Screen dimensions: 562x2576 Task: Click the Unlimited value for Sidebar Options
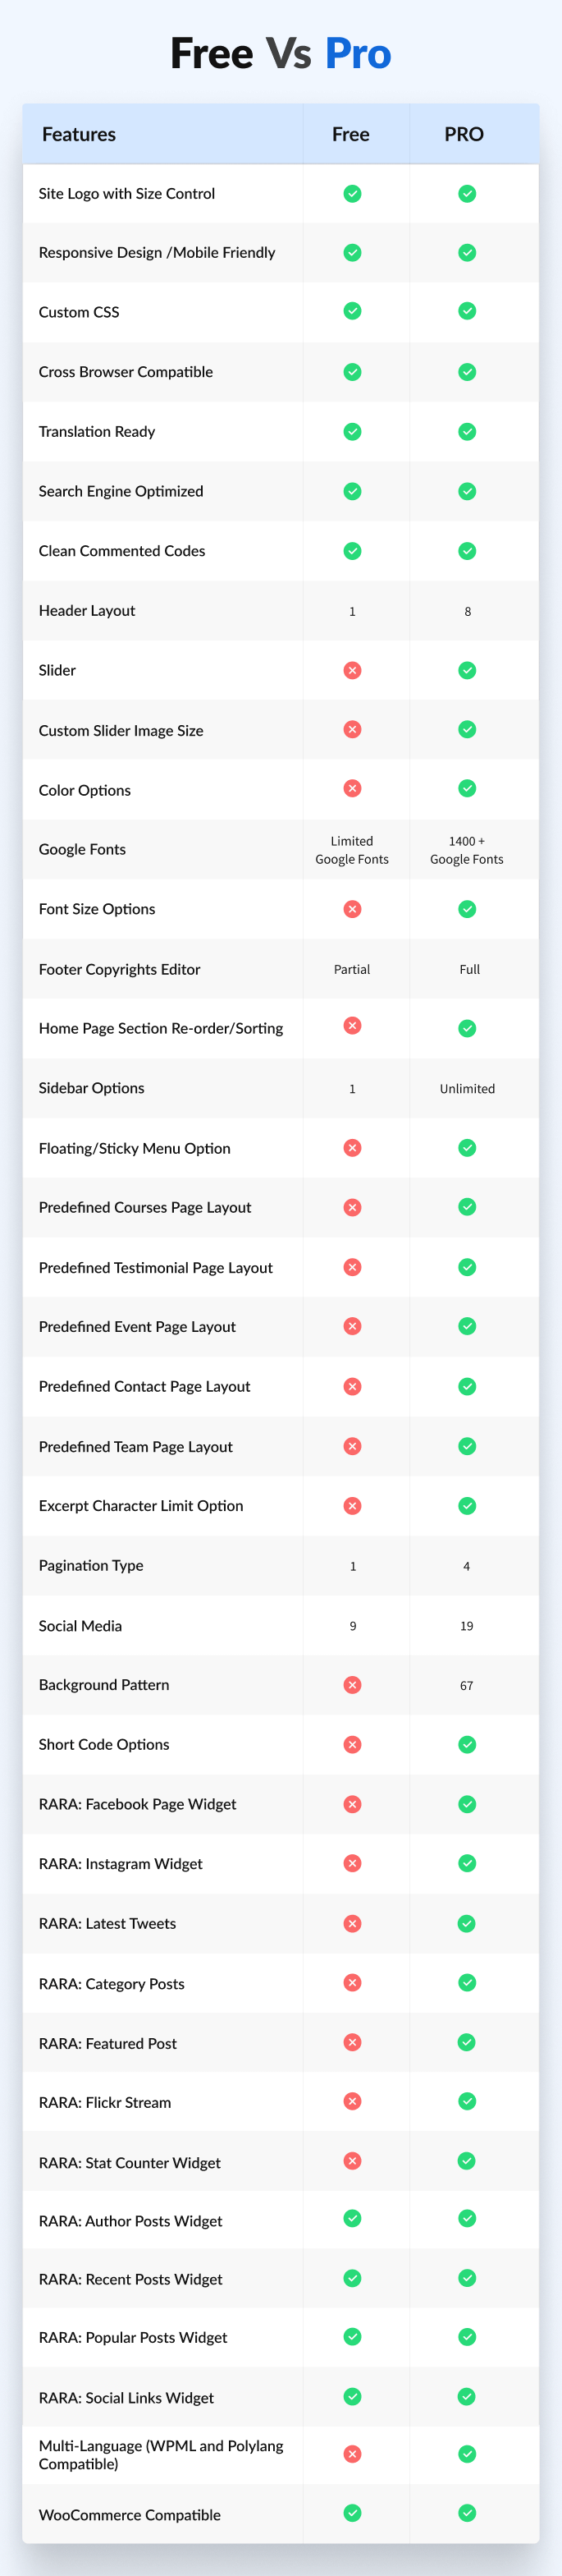467,1088
